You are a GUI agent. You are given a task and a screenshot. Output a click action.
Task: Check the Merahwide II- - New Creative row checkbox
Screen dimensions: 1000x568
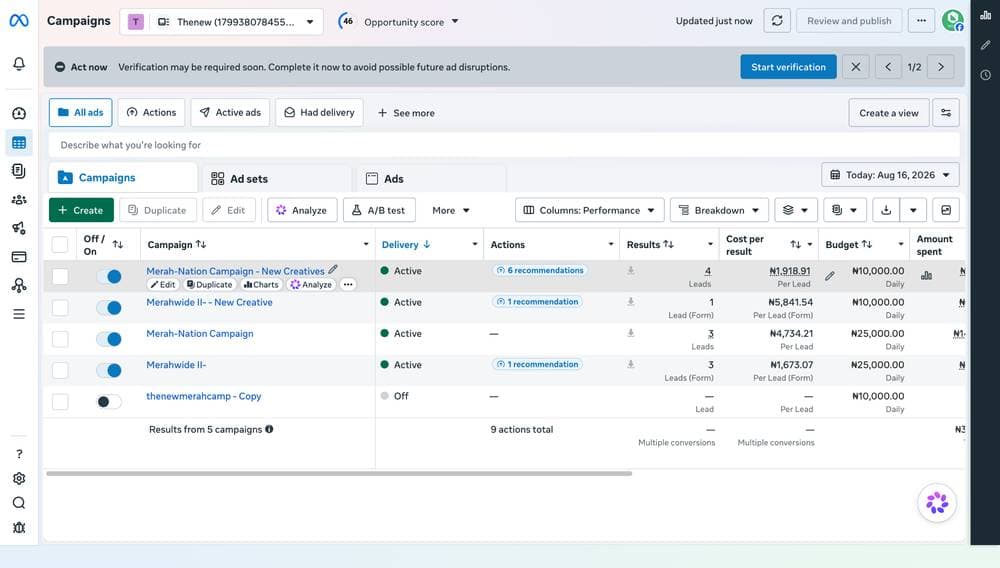[x=60, y=307]
